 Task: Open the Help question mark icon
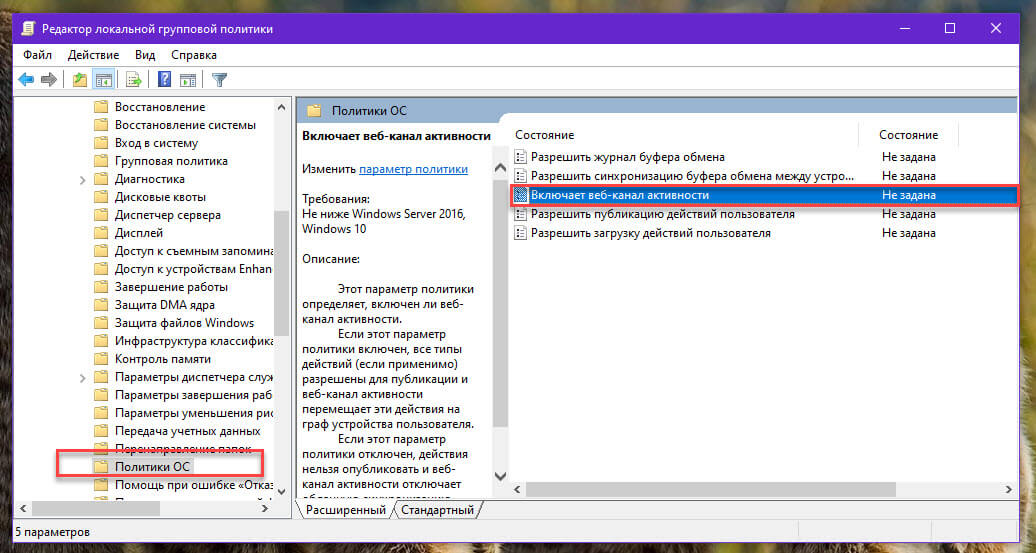[x=165, y=80]
